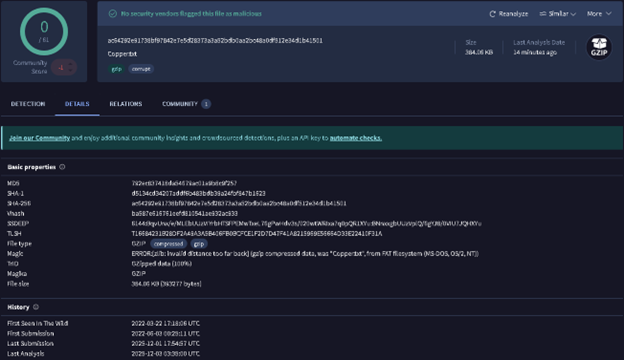Select the SHA-256 hash in the header card
624x360 pixels.
[215, 41]
